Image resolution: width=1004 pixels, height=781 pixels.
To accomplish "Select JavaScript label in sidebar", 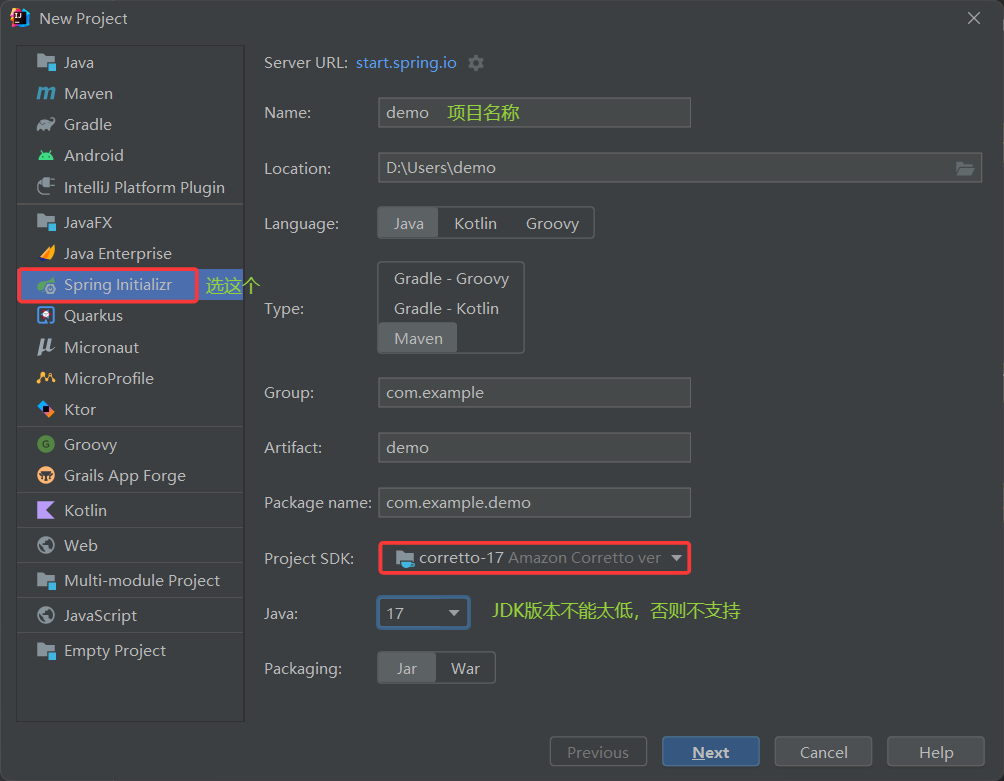I will click(x=101, y=615).
